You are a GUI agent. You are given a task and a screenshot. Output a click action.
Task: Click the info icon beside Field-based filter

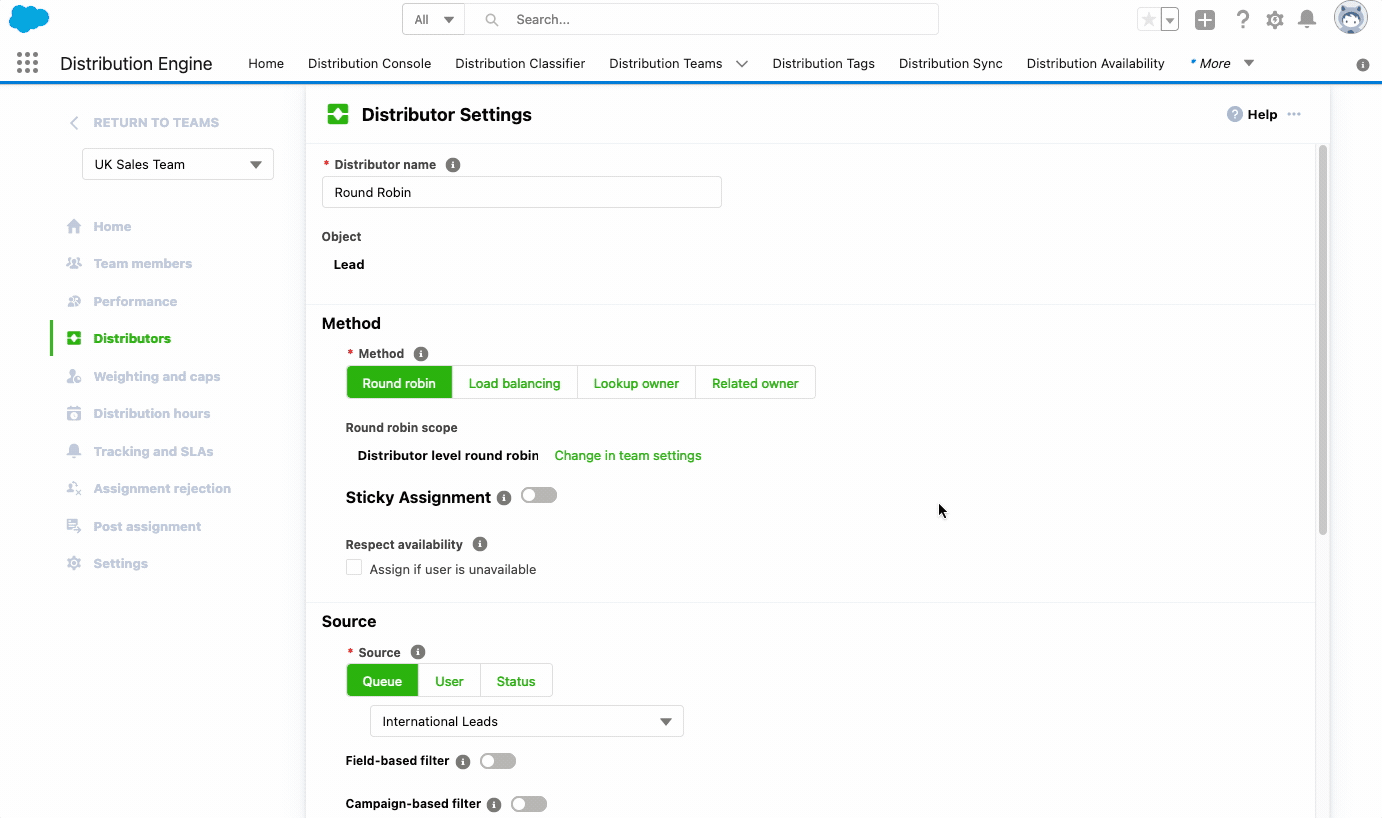463,762
